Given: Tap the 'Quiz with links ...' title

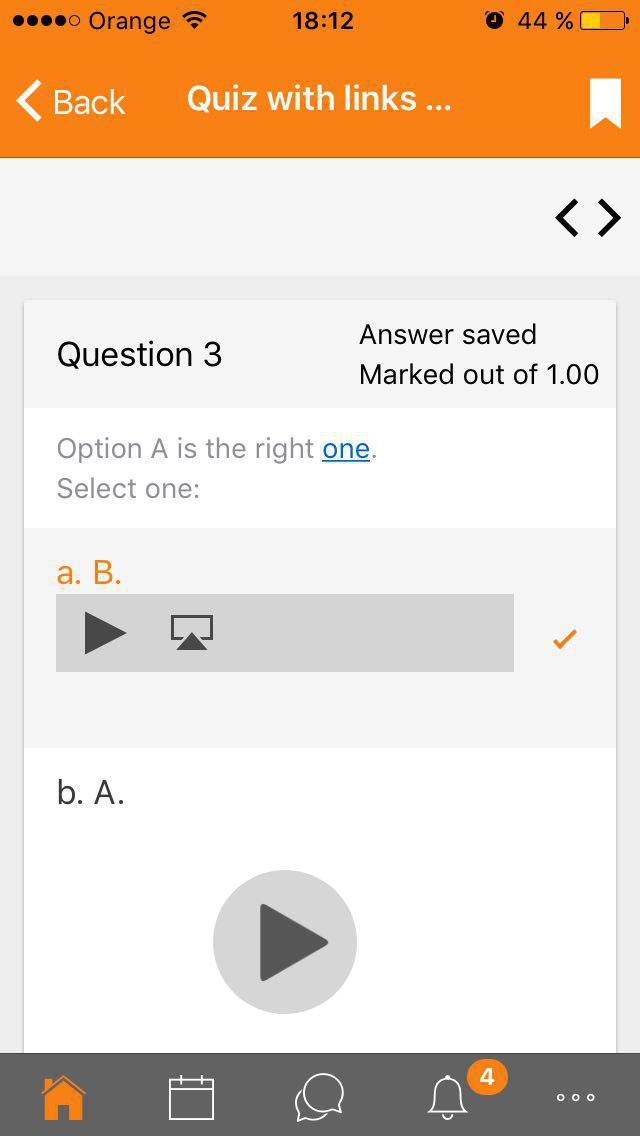Looking at the screenshot, I should point(320,99).
